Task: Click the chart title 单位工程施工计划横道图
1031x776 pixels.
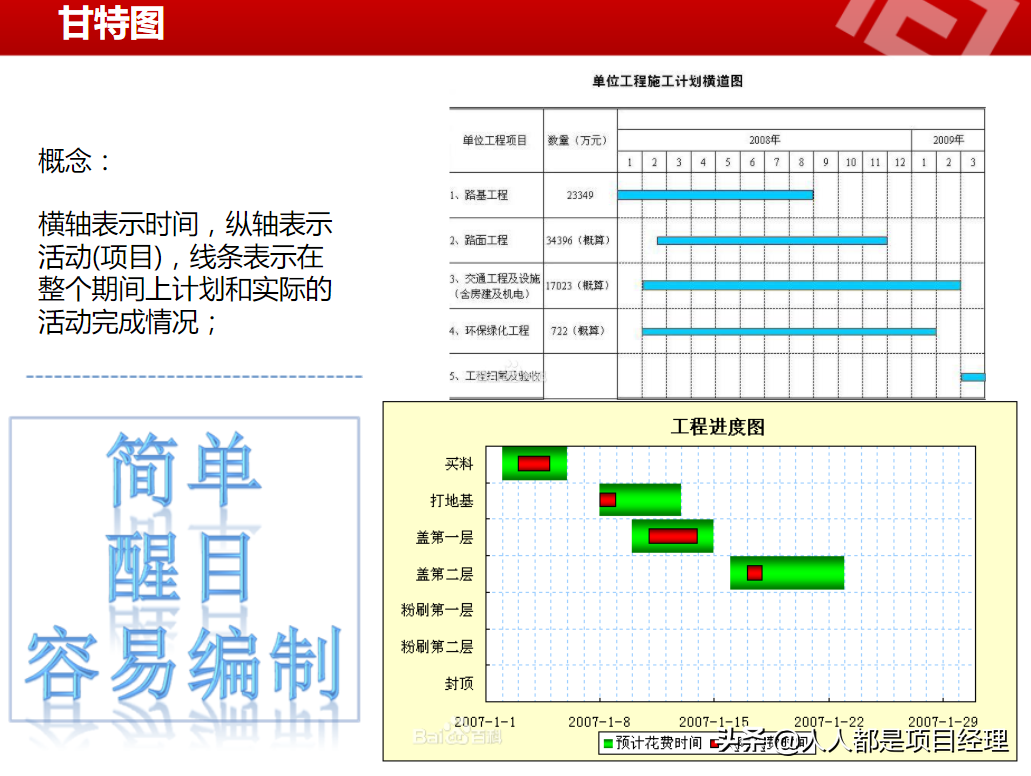Action: click(667, 81)
